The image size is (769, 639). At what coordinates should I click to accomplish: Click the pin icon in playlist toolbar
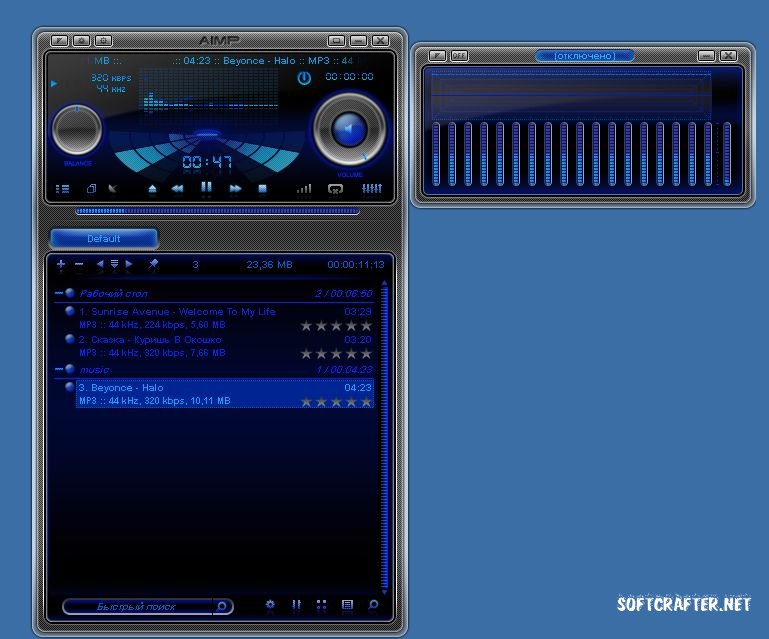[153, 264]
